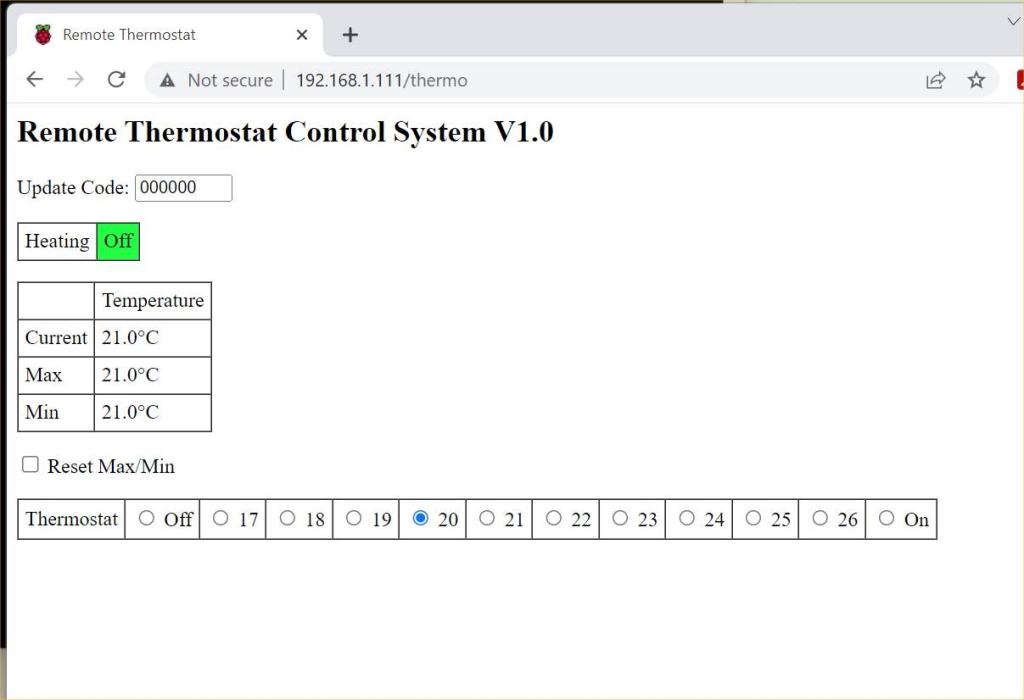Close the Remote Thermostat tab
Image resolution: width=1024 pixels, height=700 pixels.
click(302, 35)
